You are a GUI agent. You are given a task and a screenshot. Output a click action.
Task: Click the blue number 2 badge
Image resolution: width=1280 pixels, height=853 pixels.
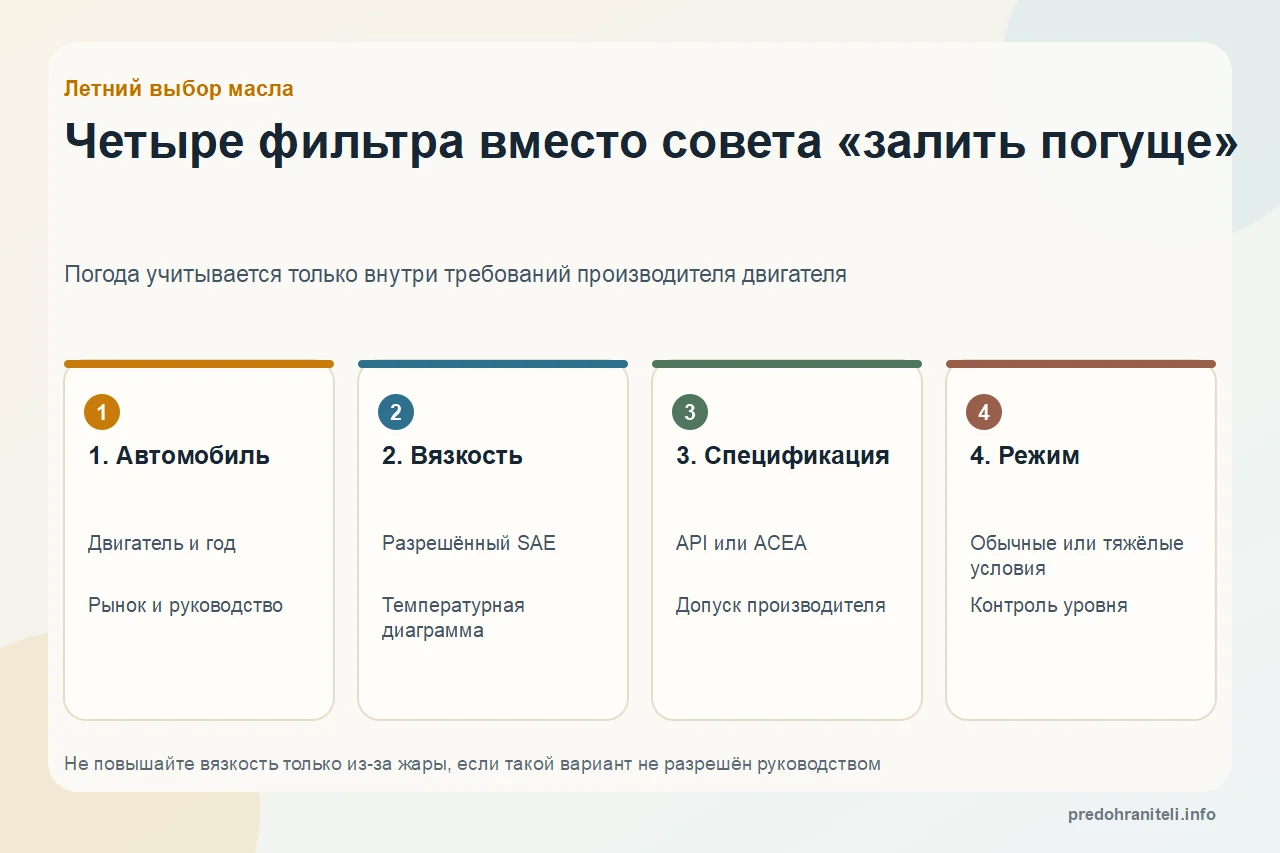pos(396,412)
